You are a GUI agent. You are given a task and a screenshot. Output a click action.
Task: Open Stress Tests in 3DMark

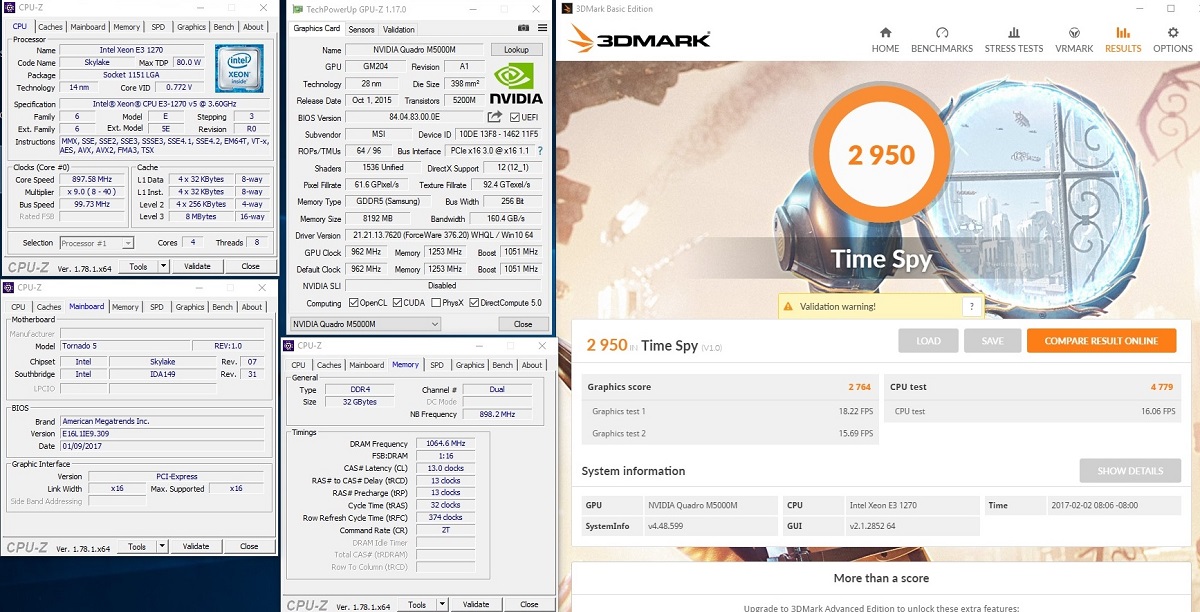pyautogui.click(x=1013, y=39)
